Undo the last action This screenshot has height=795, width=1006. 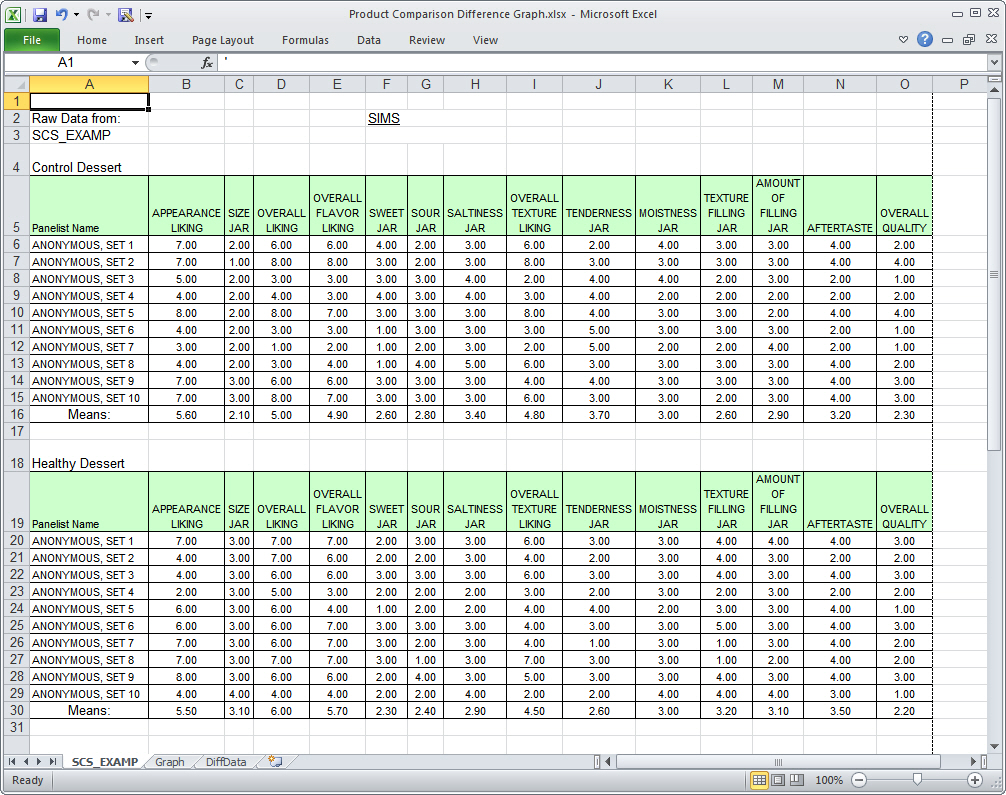62,14
